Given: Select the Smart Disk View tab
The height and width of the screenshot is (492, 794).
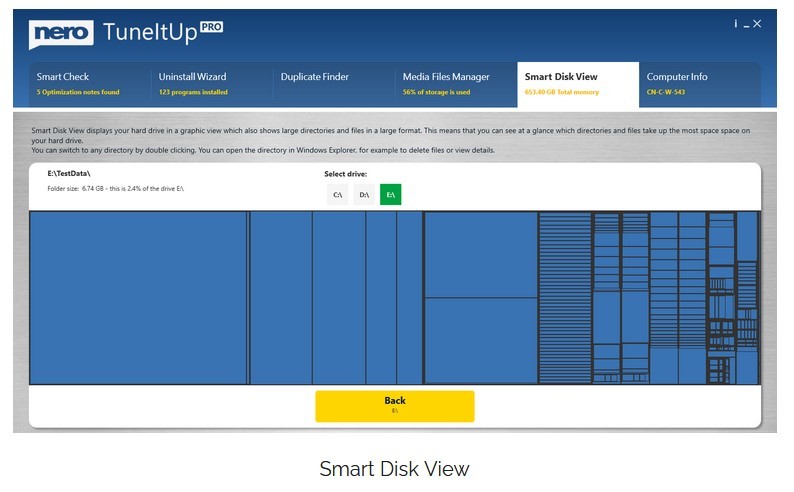Looking at the screenshot, I should pos(578,84).
